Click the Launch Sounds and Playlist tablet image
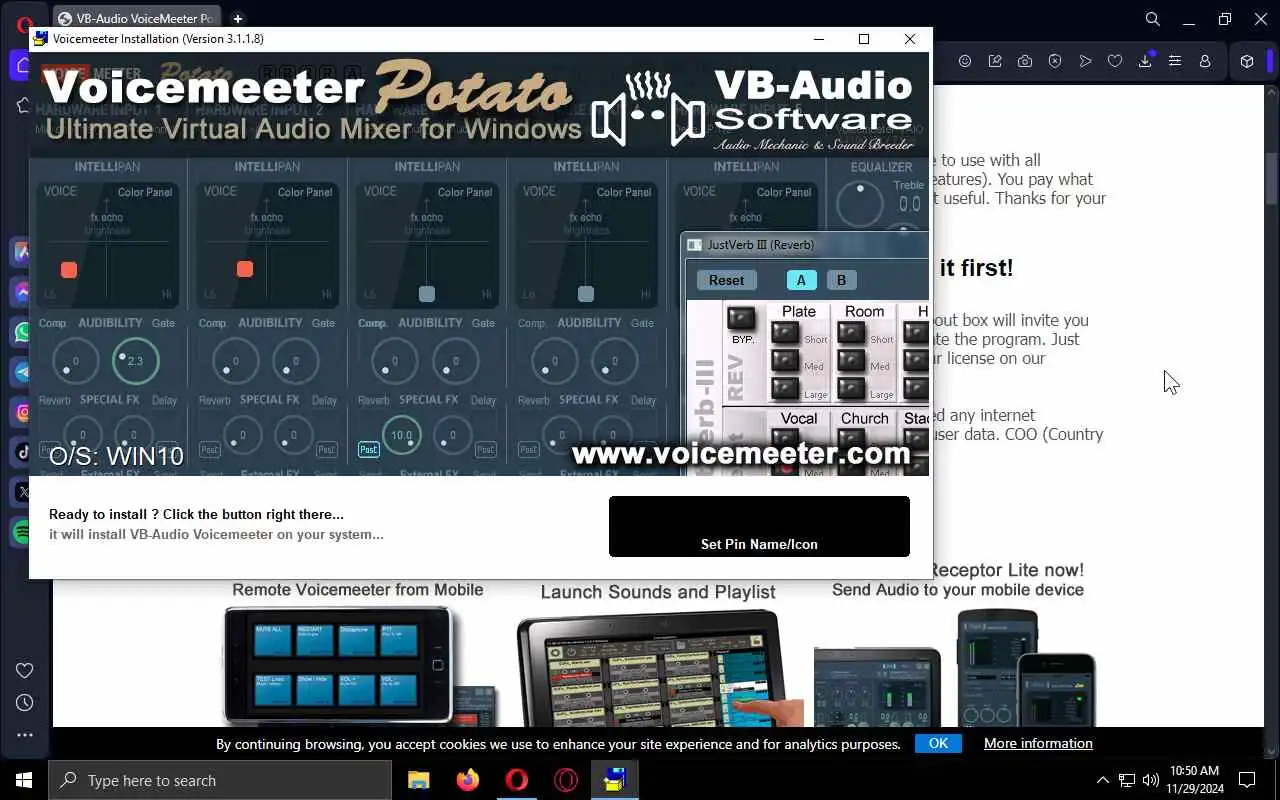1280x800 pixels. (659, 668)
